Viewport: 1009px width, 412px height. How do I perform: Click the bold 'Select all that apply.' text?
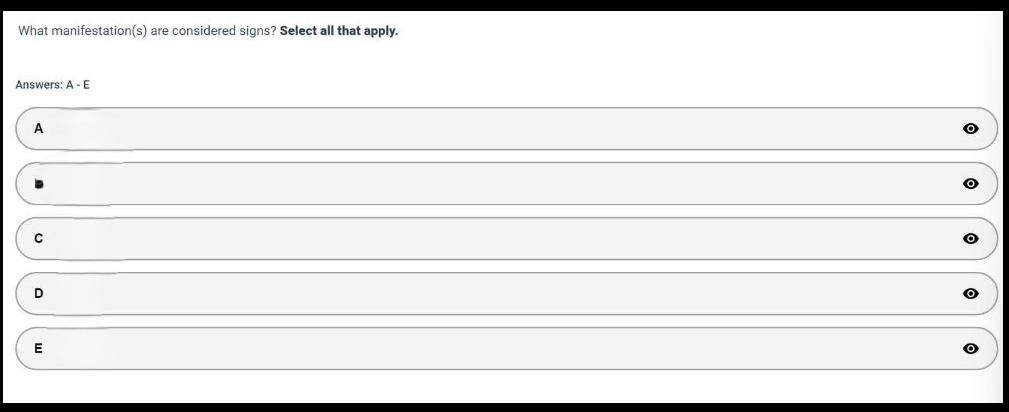[x=339, y=31]
